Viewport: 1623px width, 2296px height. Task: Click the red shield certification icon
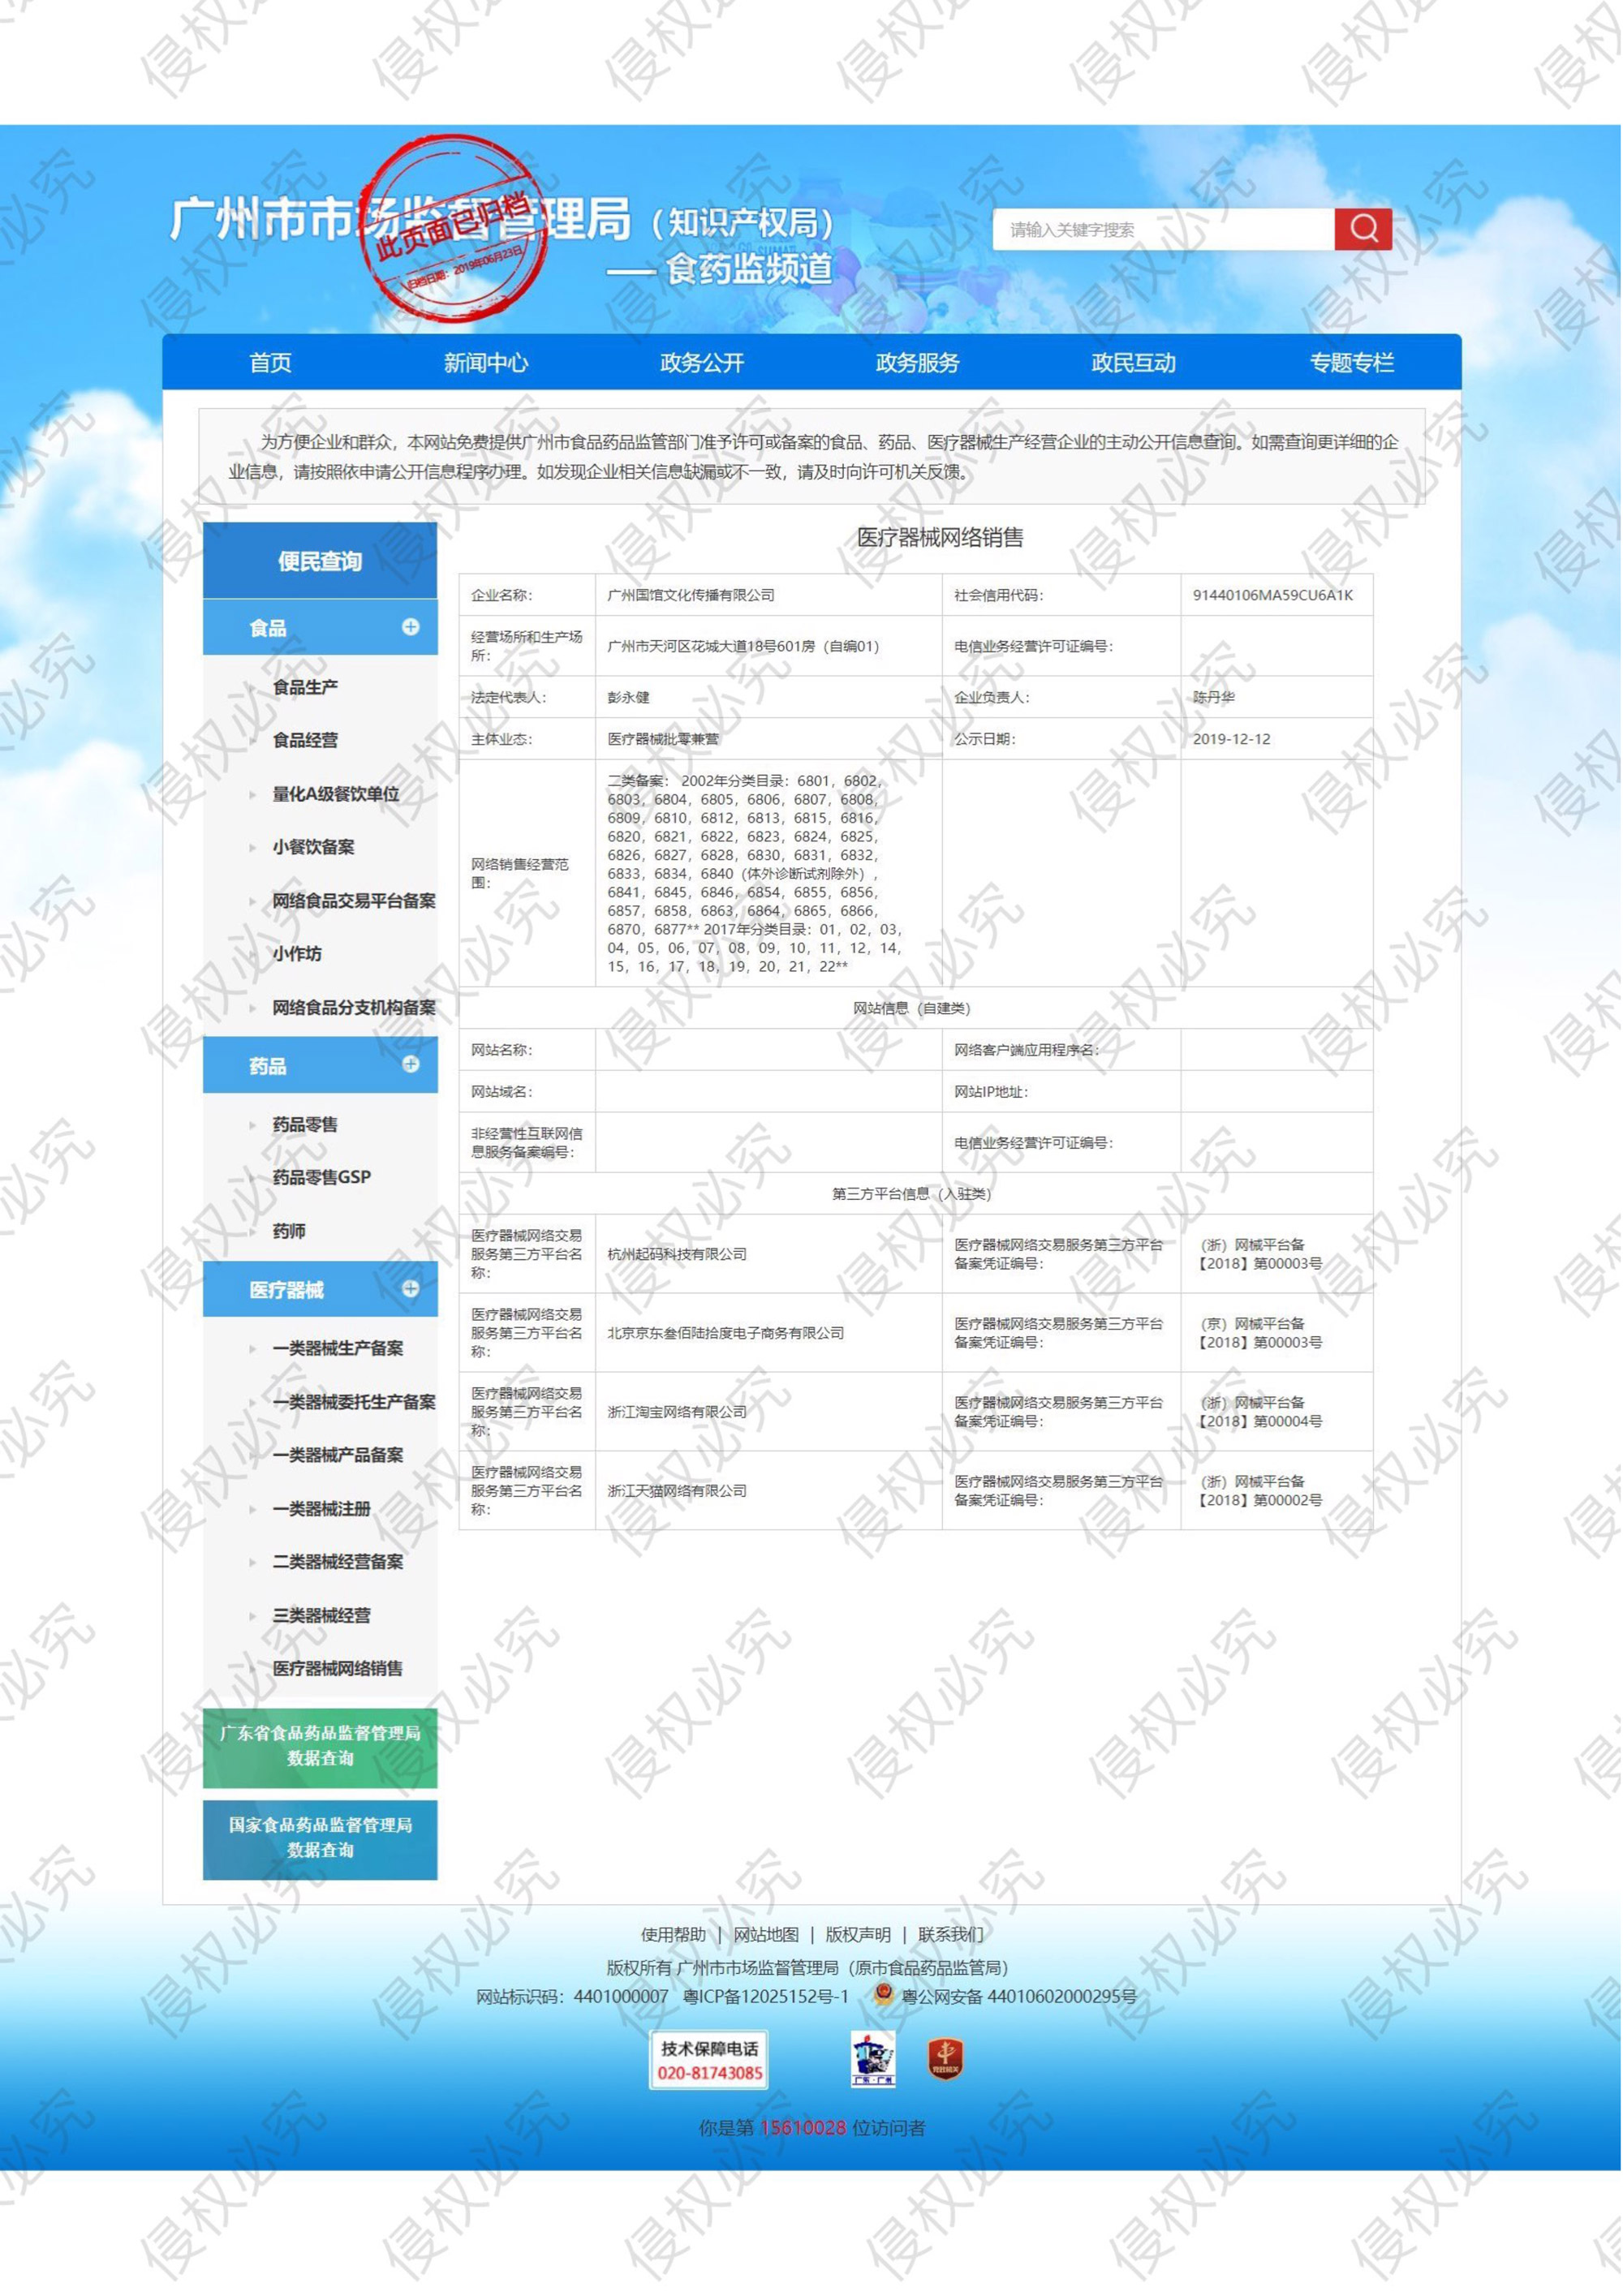pyautogui.click(x=945, y=2059)
